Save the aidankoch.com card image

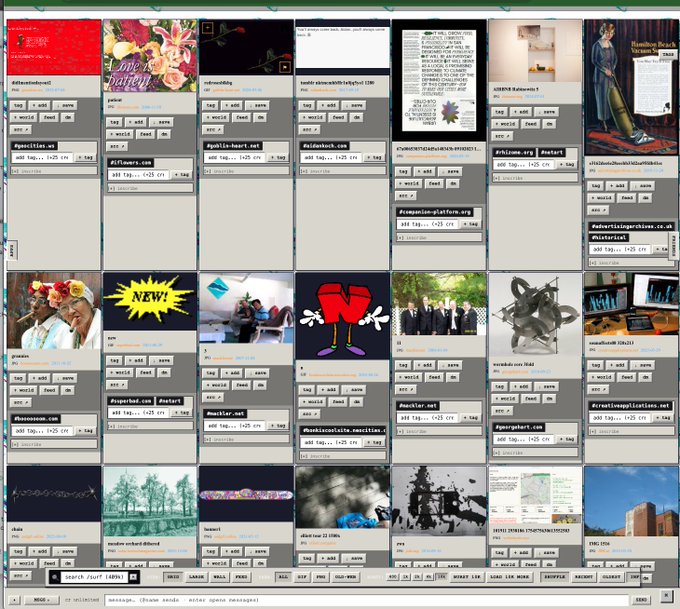click(x=354, y=105)
